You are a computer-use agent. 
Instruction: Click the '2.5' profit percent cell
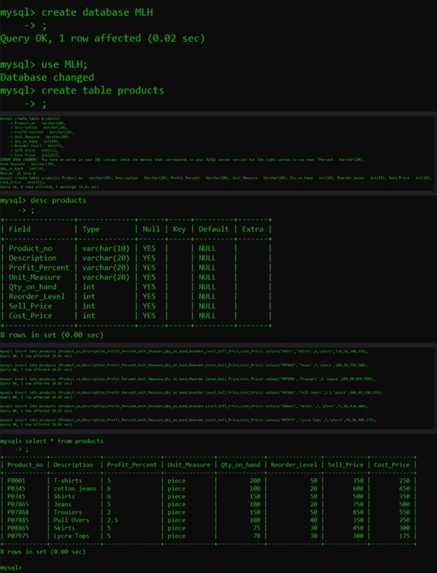coord(113,520)
